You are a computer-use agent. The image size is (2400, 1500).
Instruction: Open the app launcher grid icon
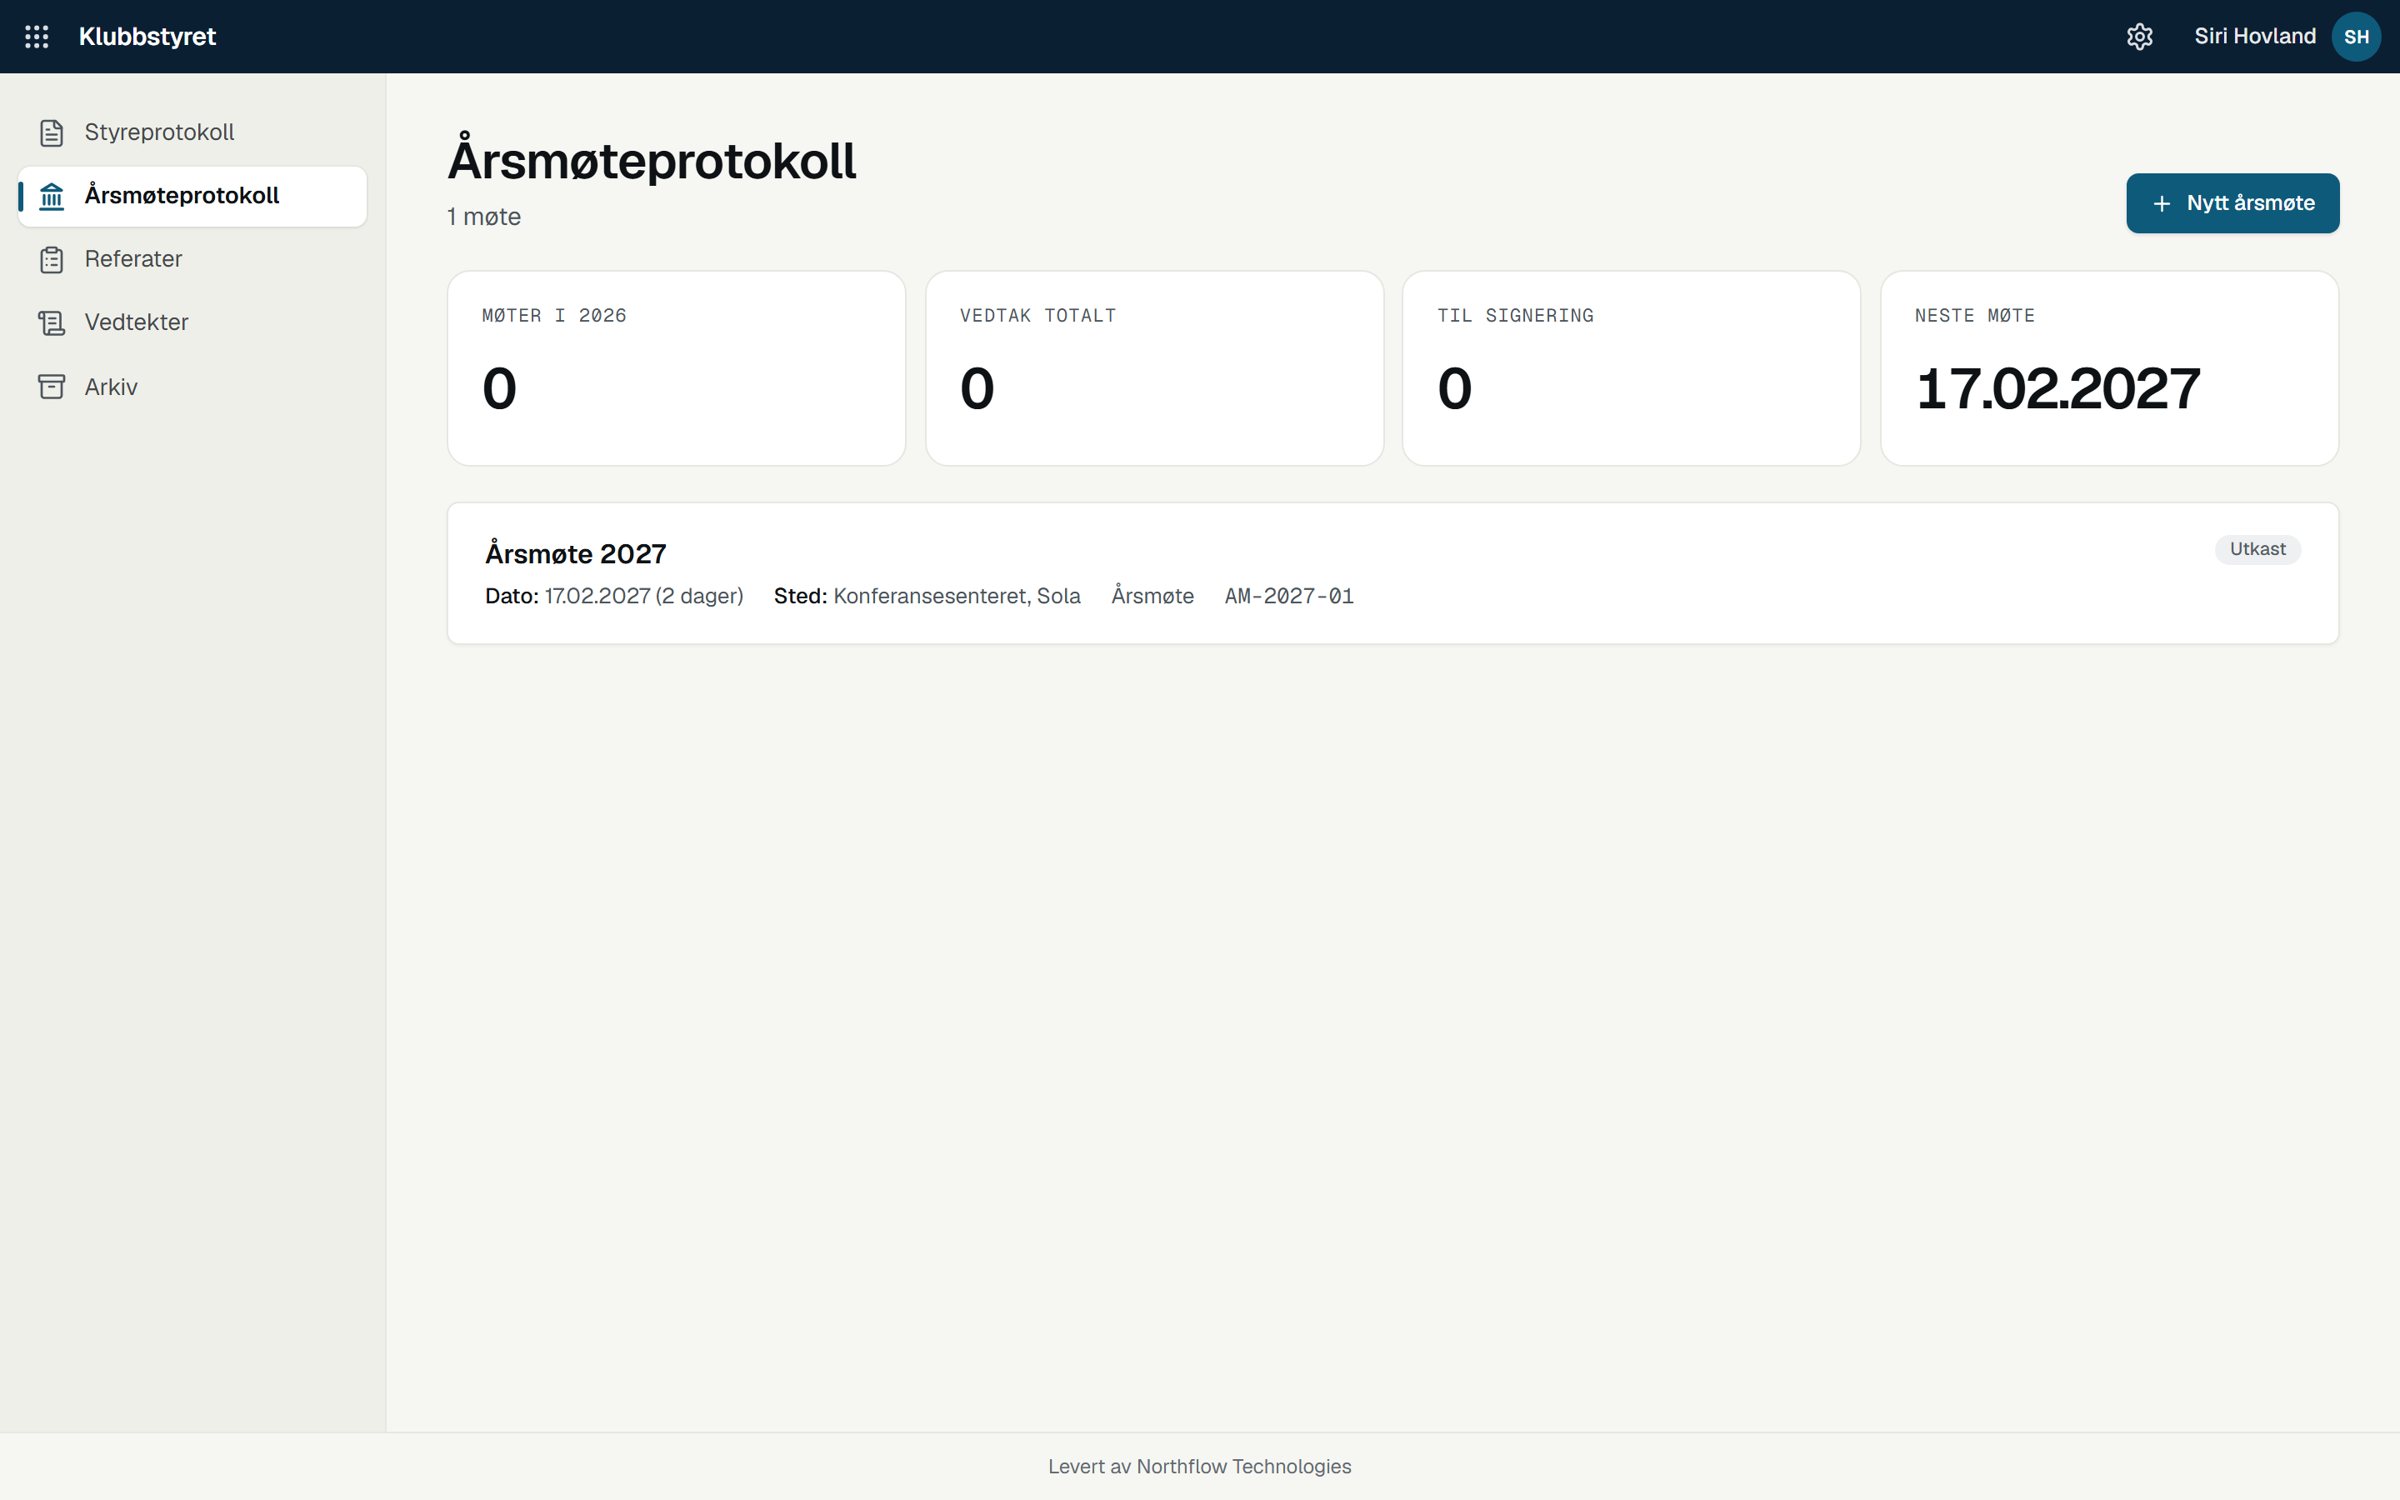pyautogui.click(x=37, y=37)
